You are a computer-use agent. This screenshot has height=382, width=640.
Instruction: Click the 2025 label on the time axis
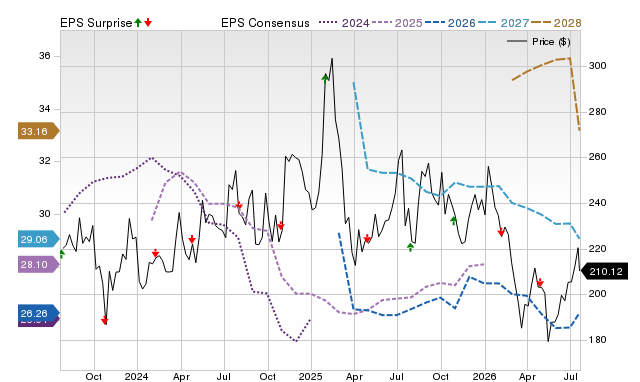(x=310, y=376)
